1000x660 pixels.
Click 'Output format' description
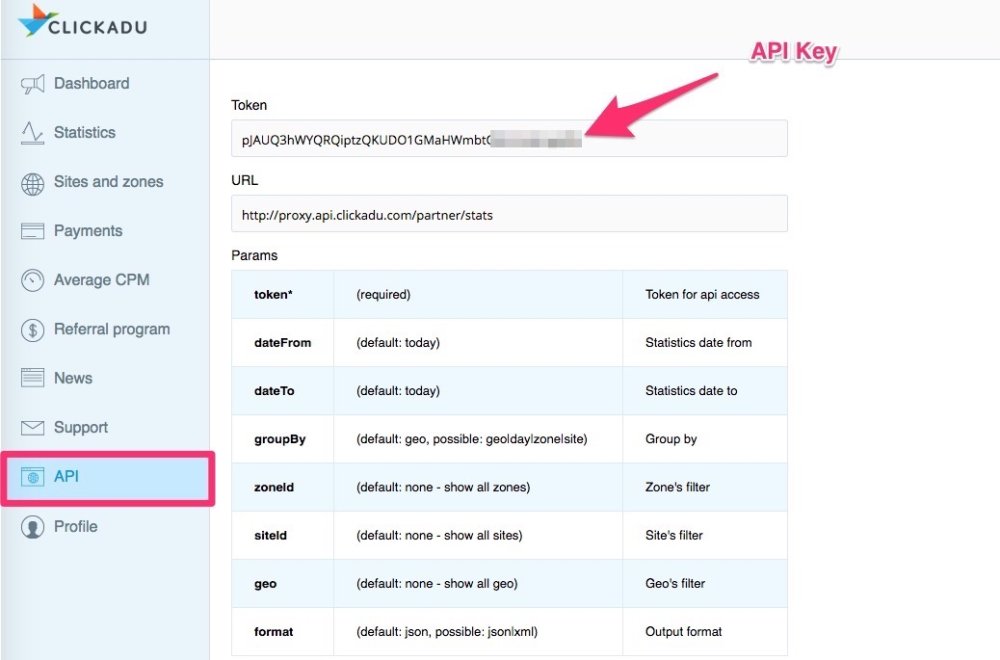[684, 632]
